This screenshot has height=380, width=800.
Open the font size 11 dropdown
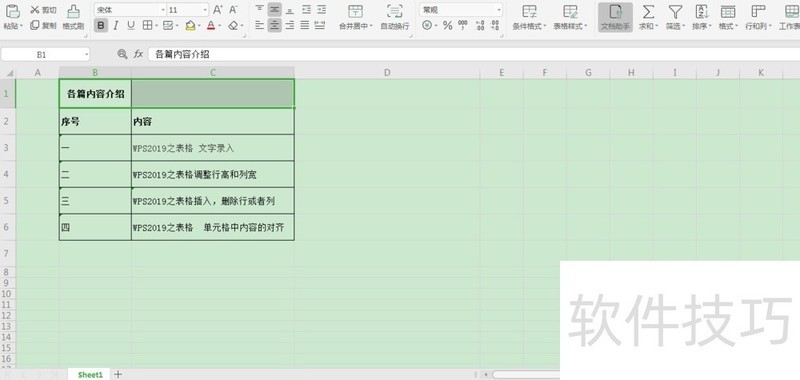click(205, 10)
